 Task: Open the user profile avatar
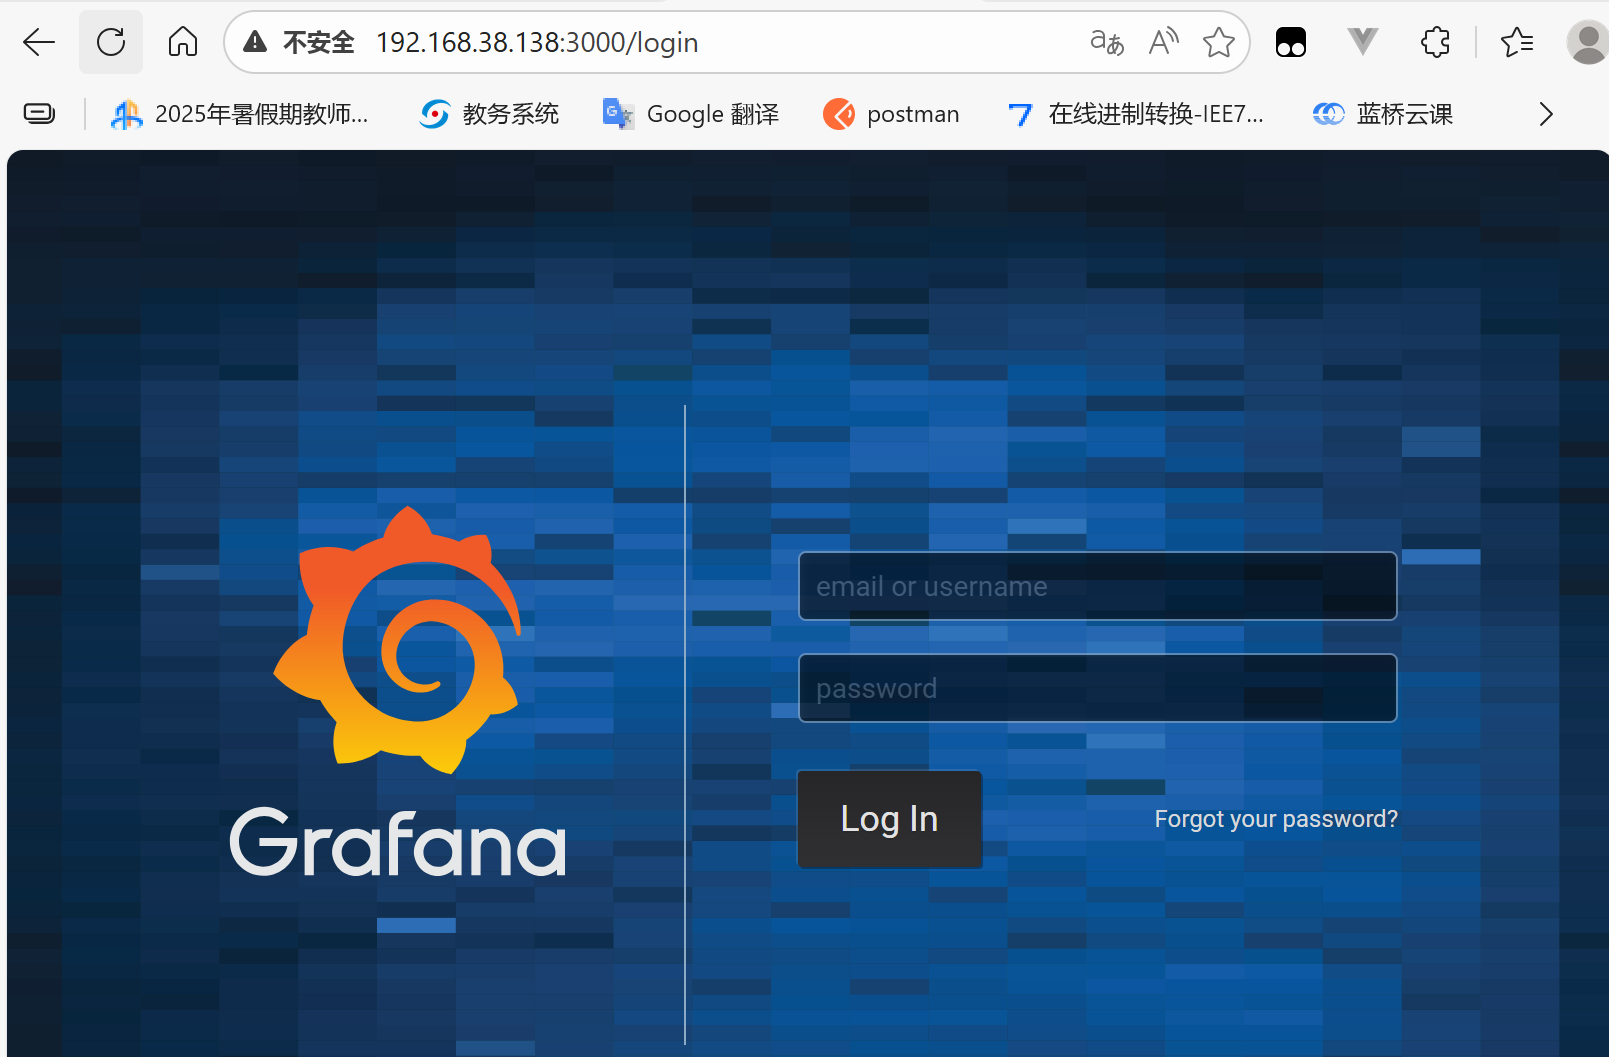point(1588,42)
